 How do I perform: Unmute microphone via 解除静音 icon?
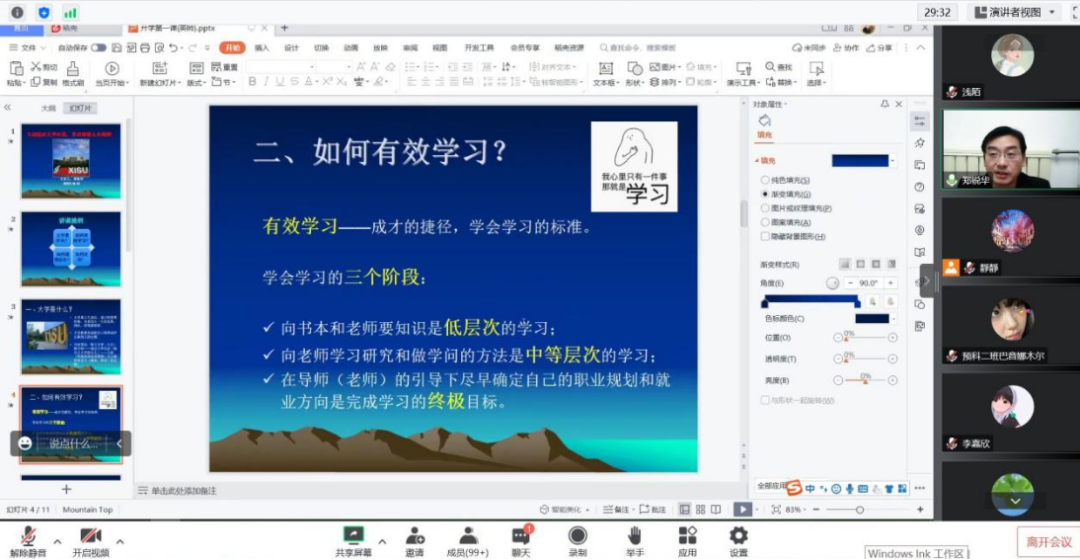[29, 536]
